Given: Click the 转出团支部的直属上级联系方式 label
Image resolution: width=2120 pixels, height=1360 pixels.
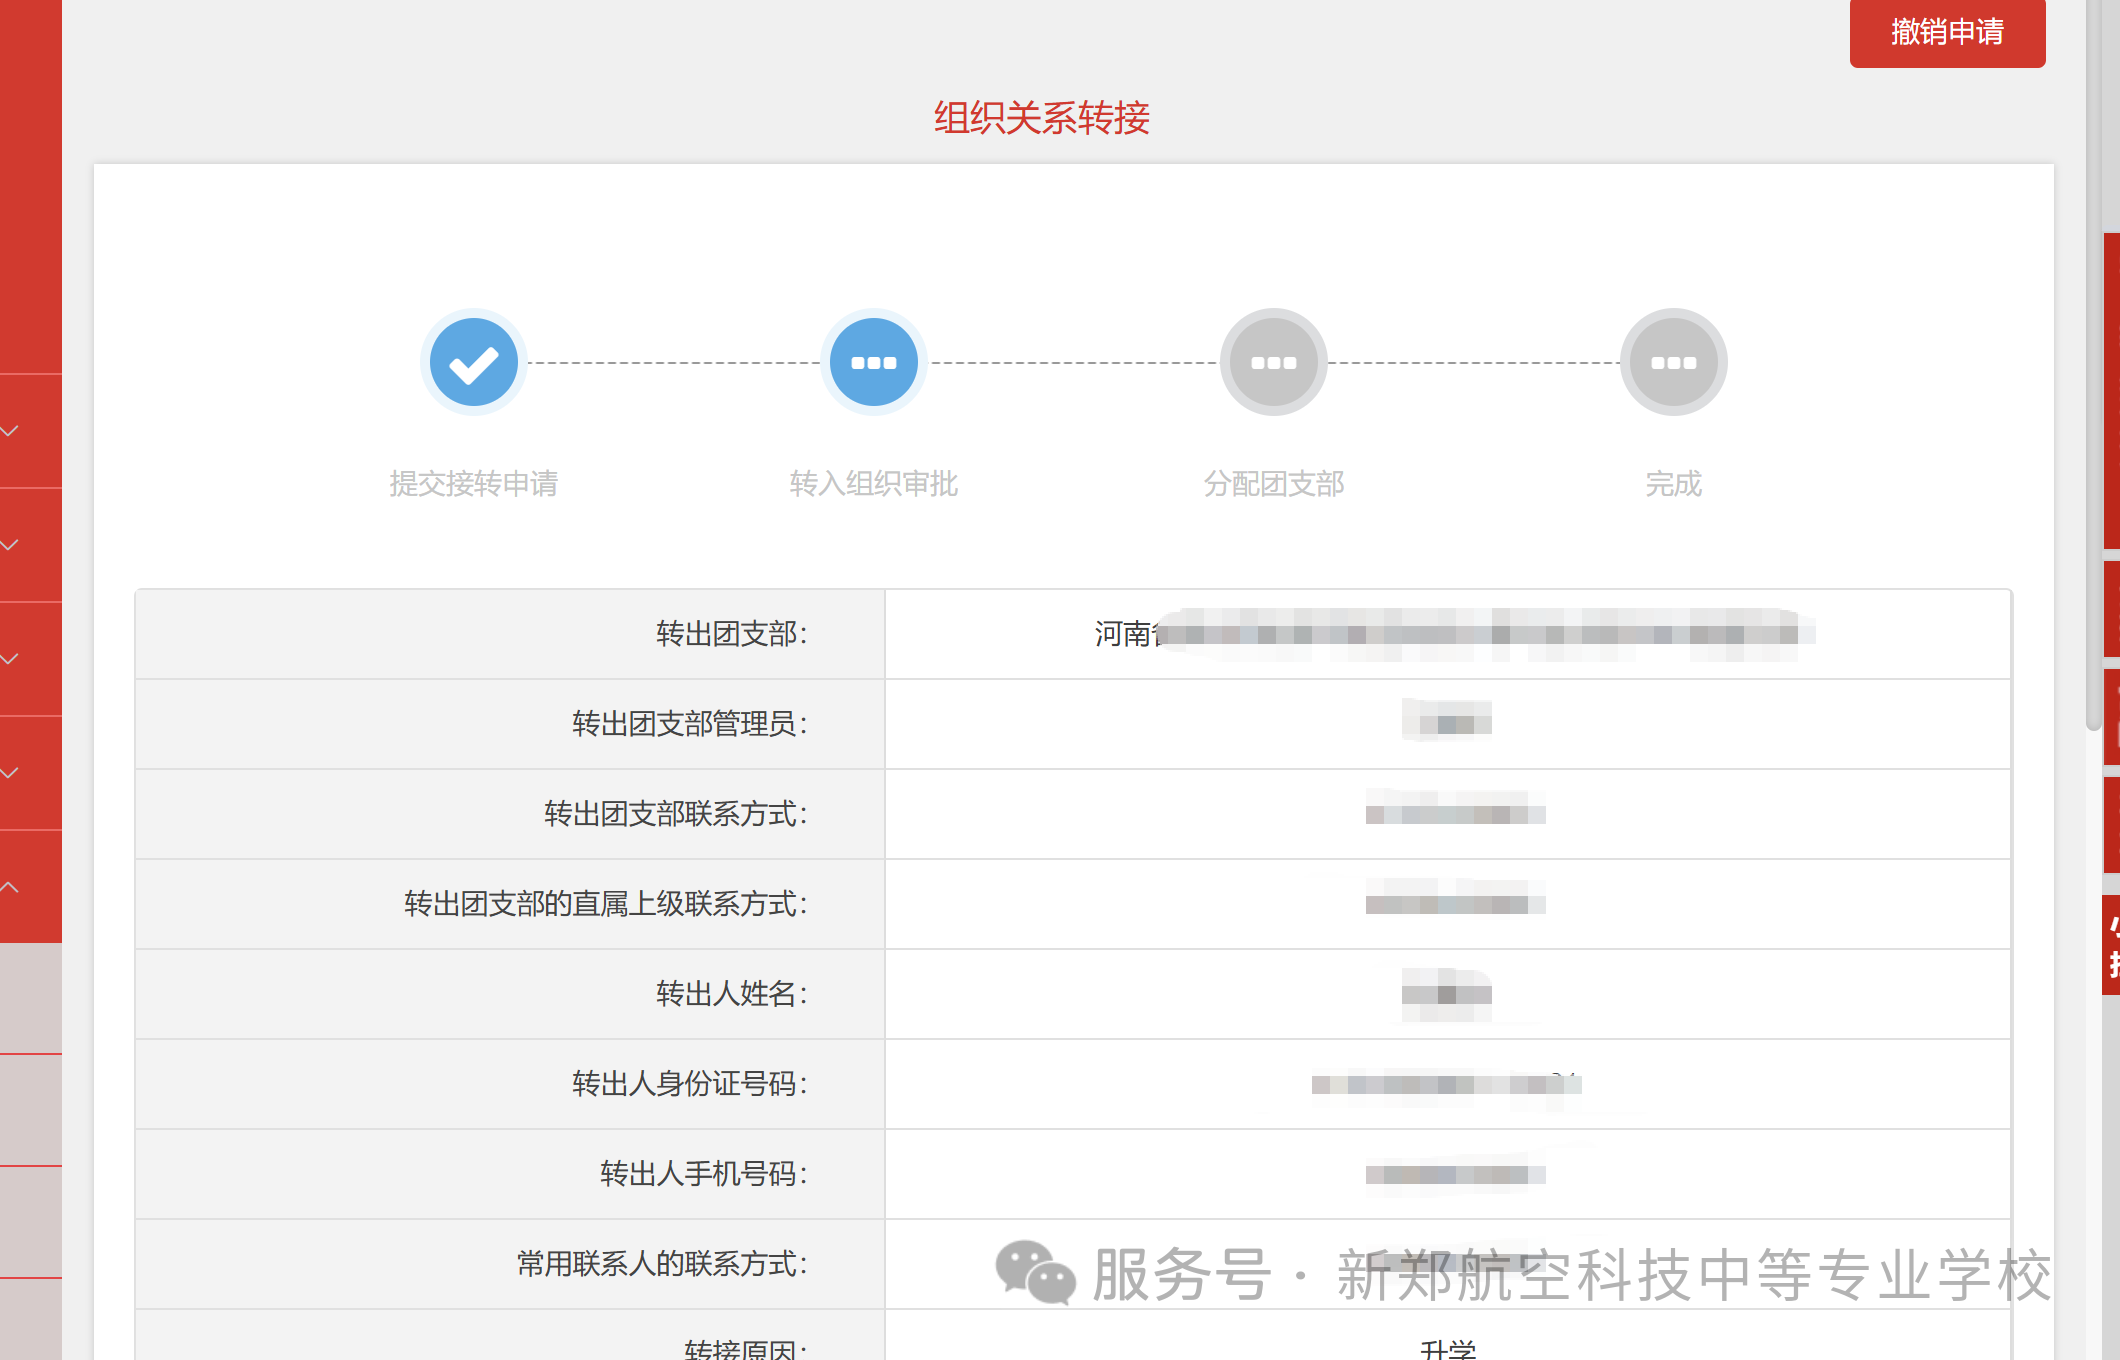Looking at the screenshot, I should tap(606, 904).
